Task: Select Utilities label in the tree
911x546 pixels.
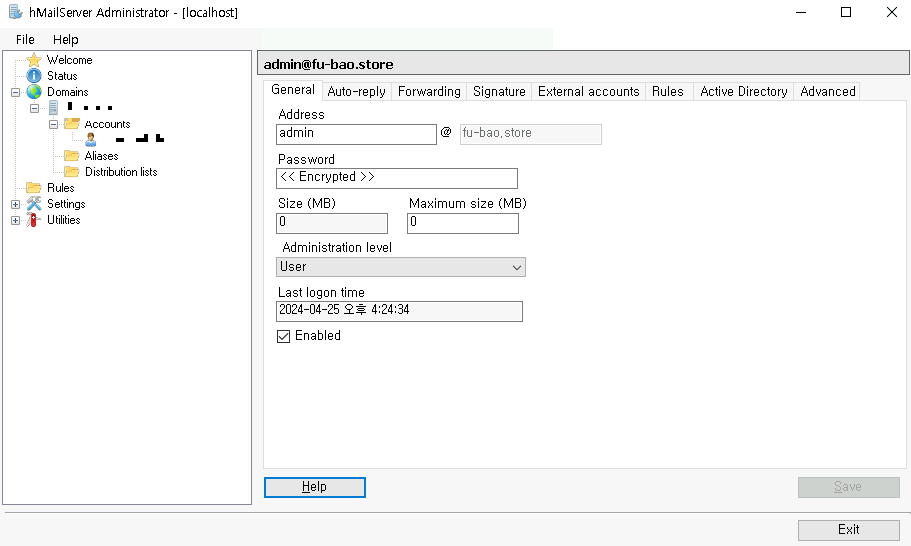Action: (63, 220)
